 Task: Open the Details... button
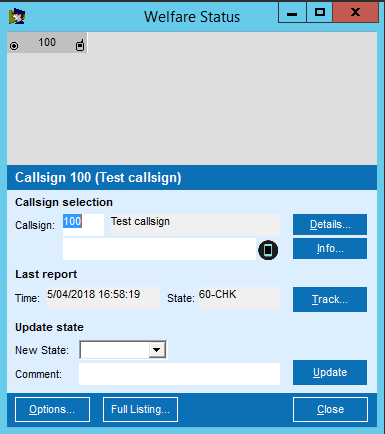tap(330, 224)
